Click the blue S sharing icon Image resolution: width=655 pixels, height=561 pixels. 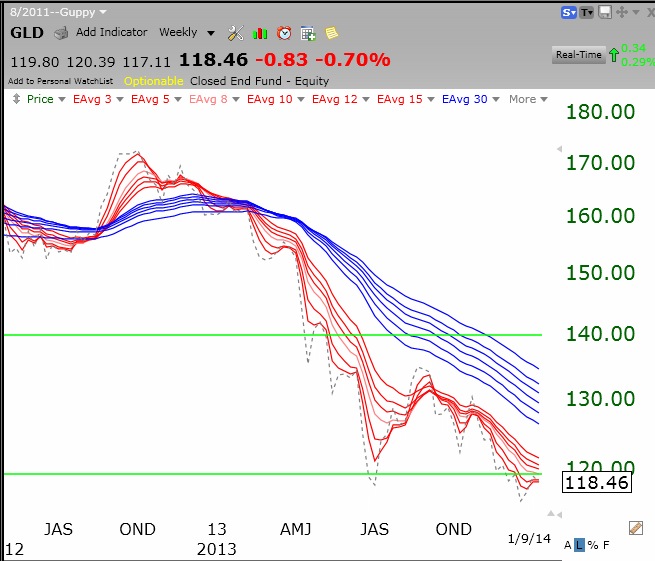(x=568, y=12)
